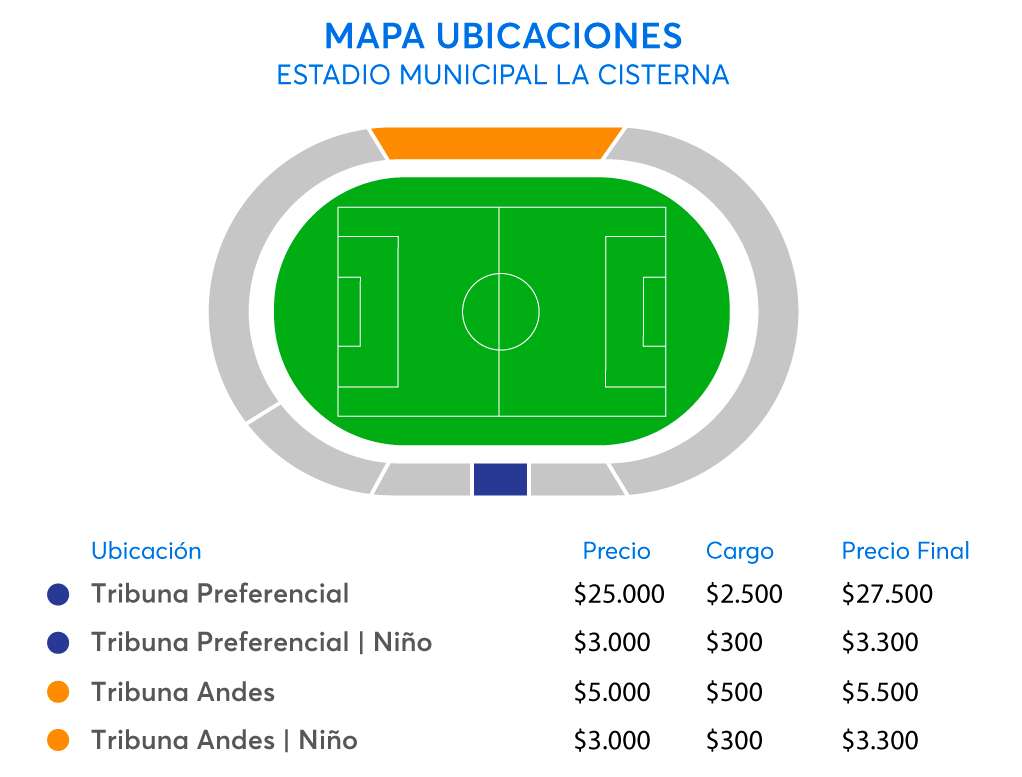
Task: Click orange dot beside Tribuna Andes Niño
Action: point(59,741)
